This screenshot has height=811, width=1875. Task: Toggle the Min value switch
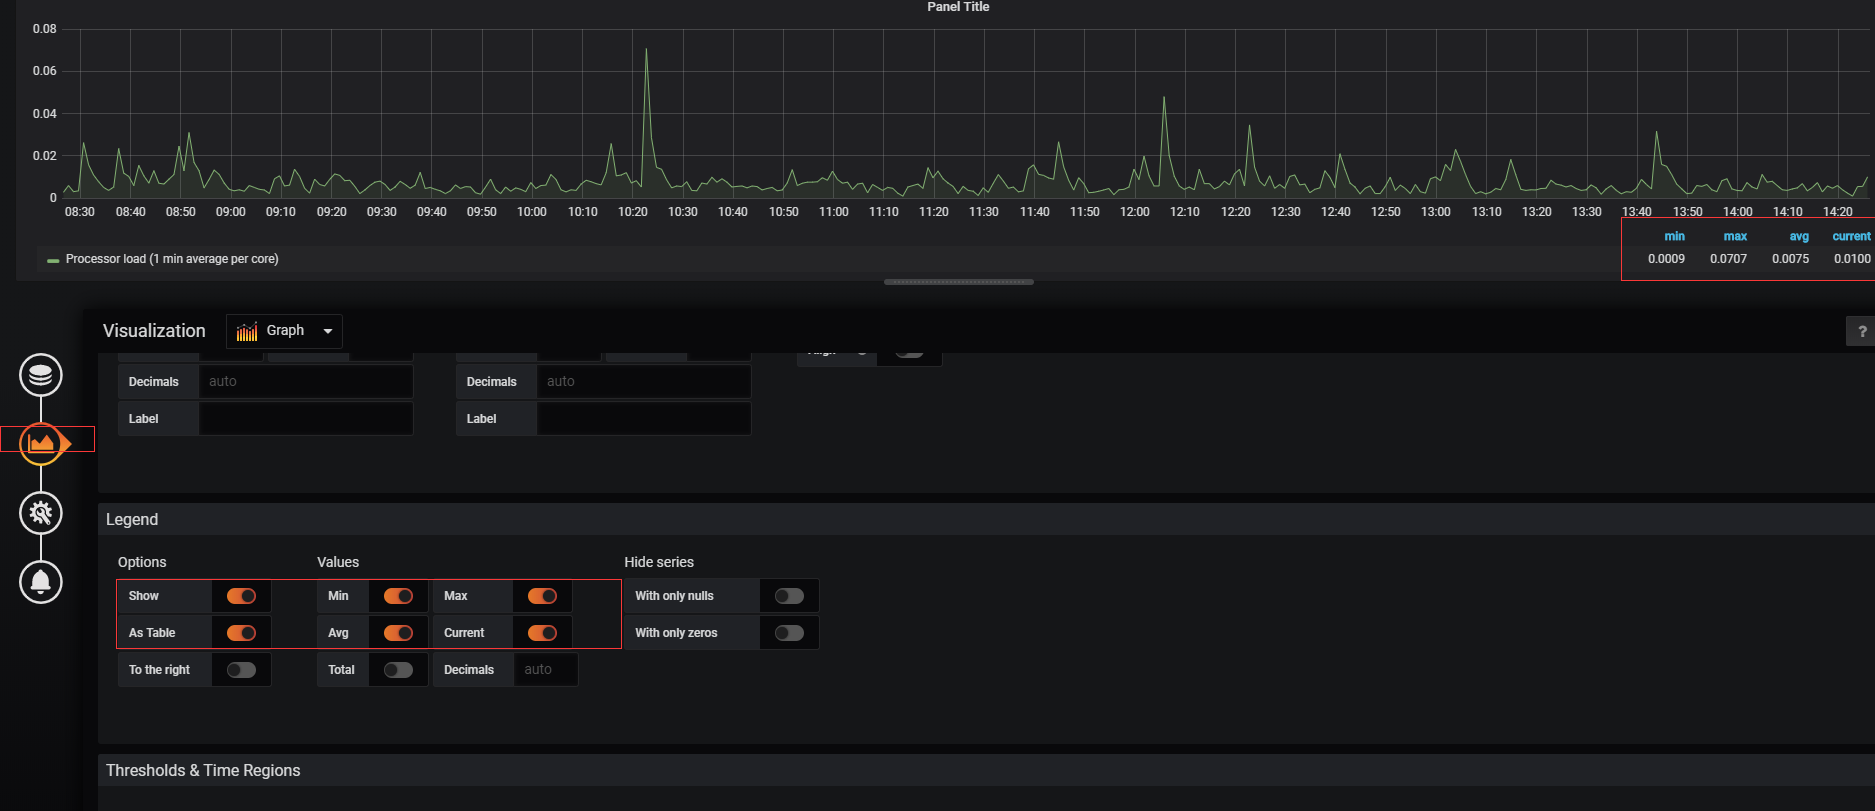pos(398,596)
